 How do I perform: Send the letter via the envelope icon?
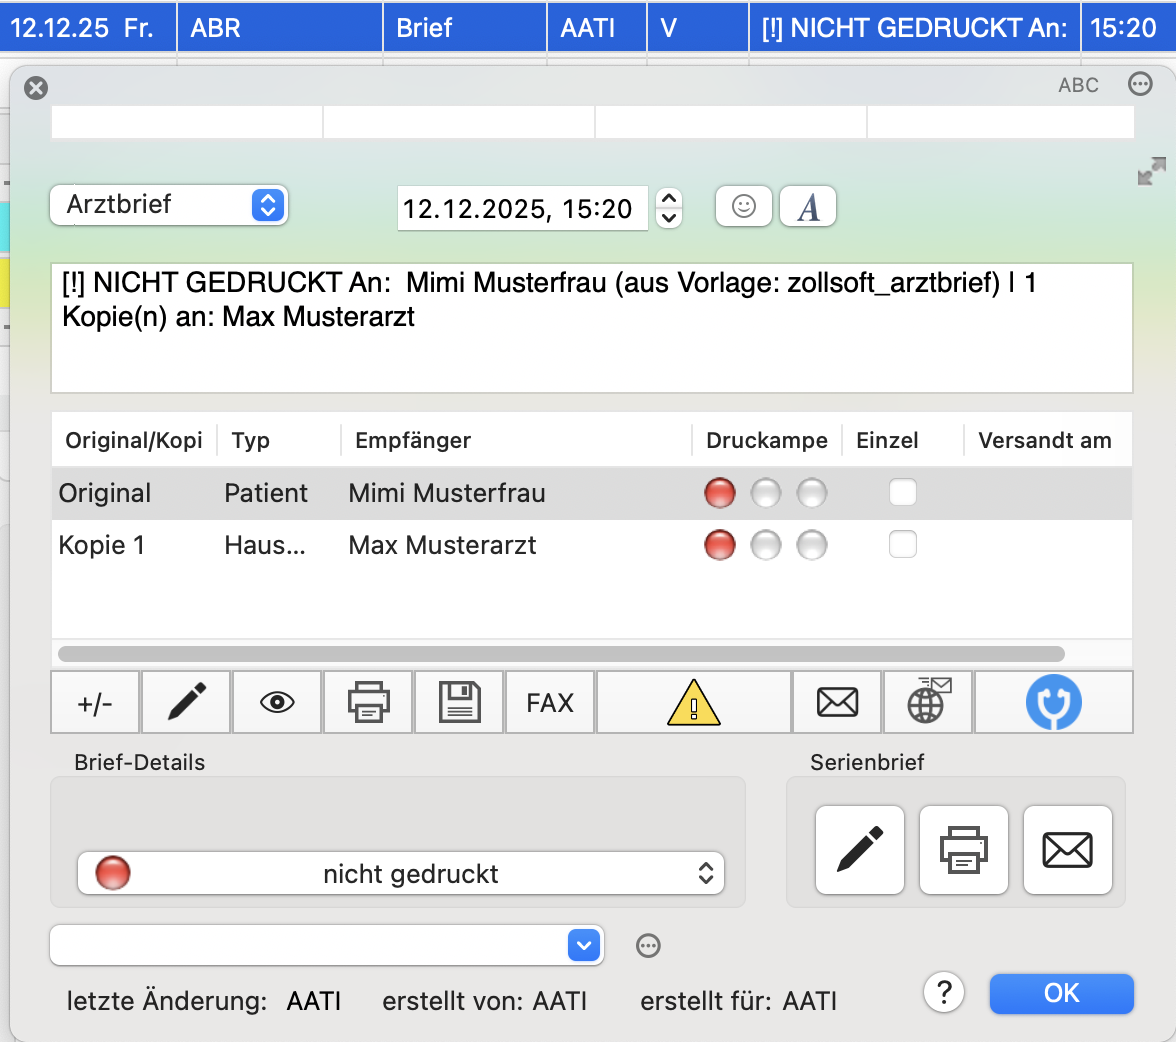point(836,702)
